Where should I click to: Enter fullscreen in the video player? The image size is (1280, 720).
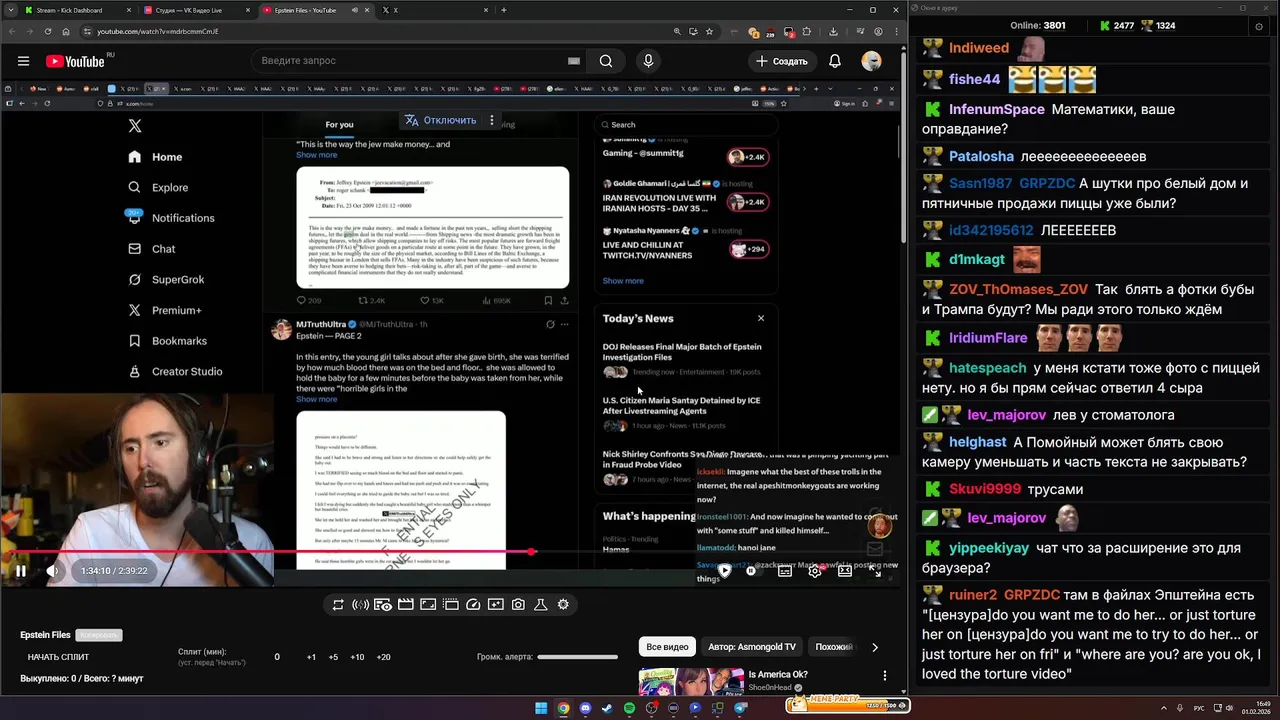877,571
